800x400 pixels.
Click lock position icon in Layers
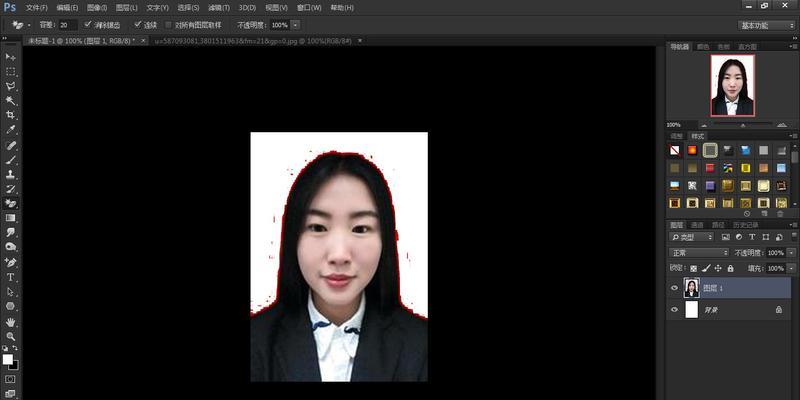click(718, 268)
